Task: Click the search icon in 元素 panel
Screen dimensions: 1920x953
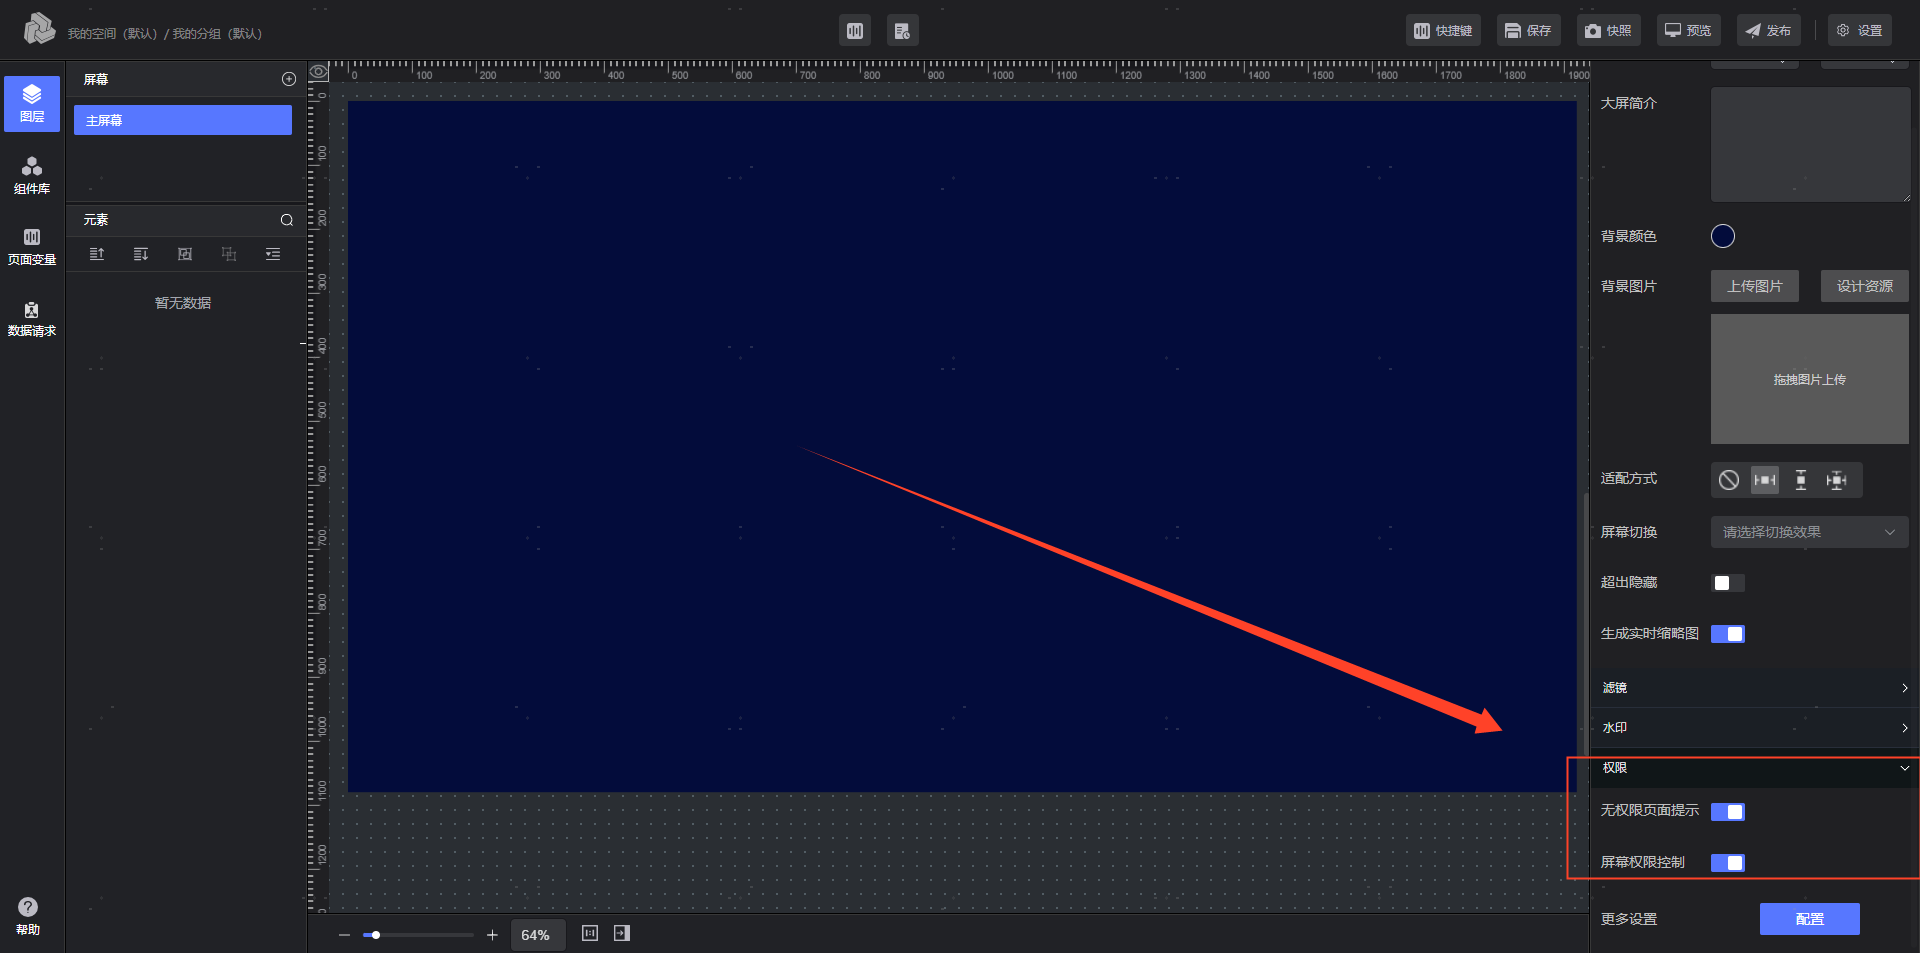Action: pos(287,220)
